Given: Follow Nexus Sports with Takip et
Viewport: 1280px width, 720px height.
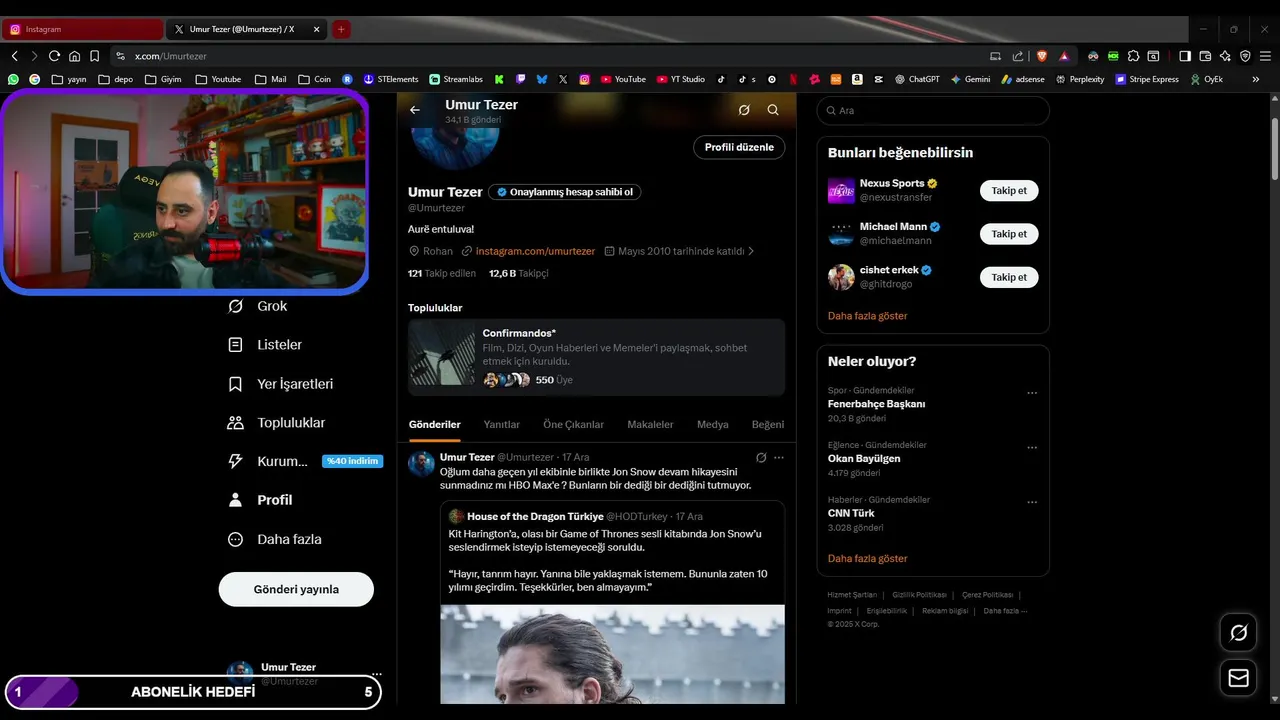Looking at the screenshot, I should 1009,190.
